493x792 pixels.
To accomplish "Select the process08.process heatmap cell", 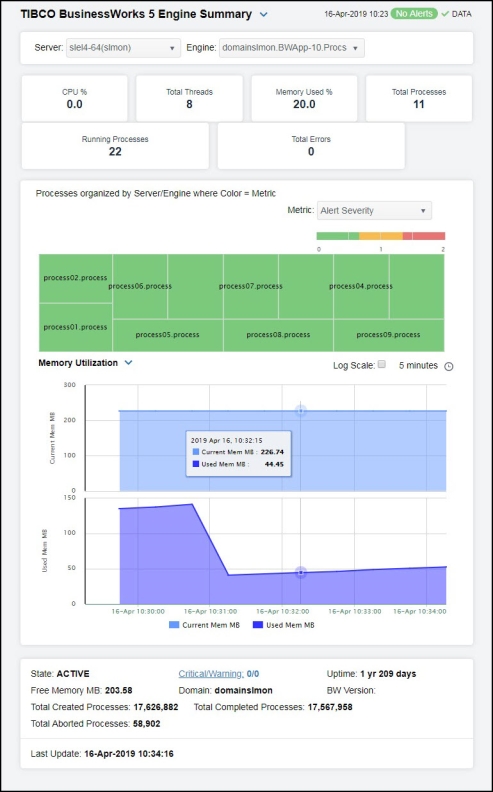I will click(x=278, y=335).
